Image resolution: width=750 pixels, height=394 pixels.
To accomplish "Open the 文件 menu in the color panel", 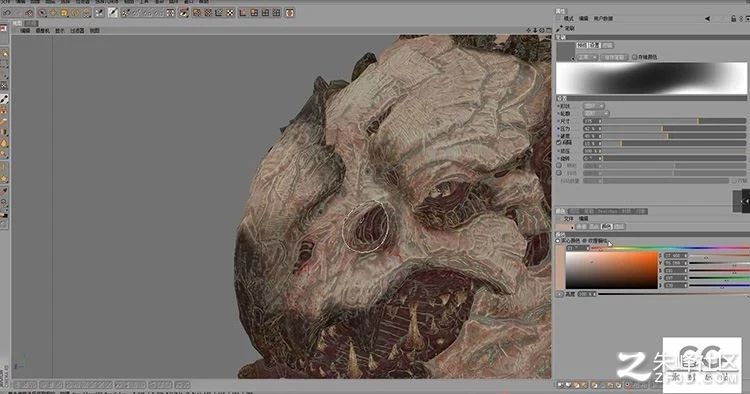I will [569, 219].
